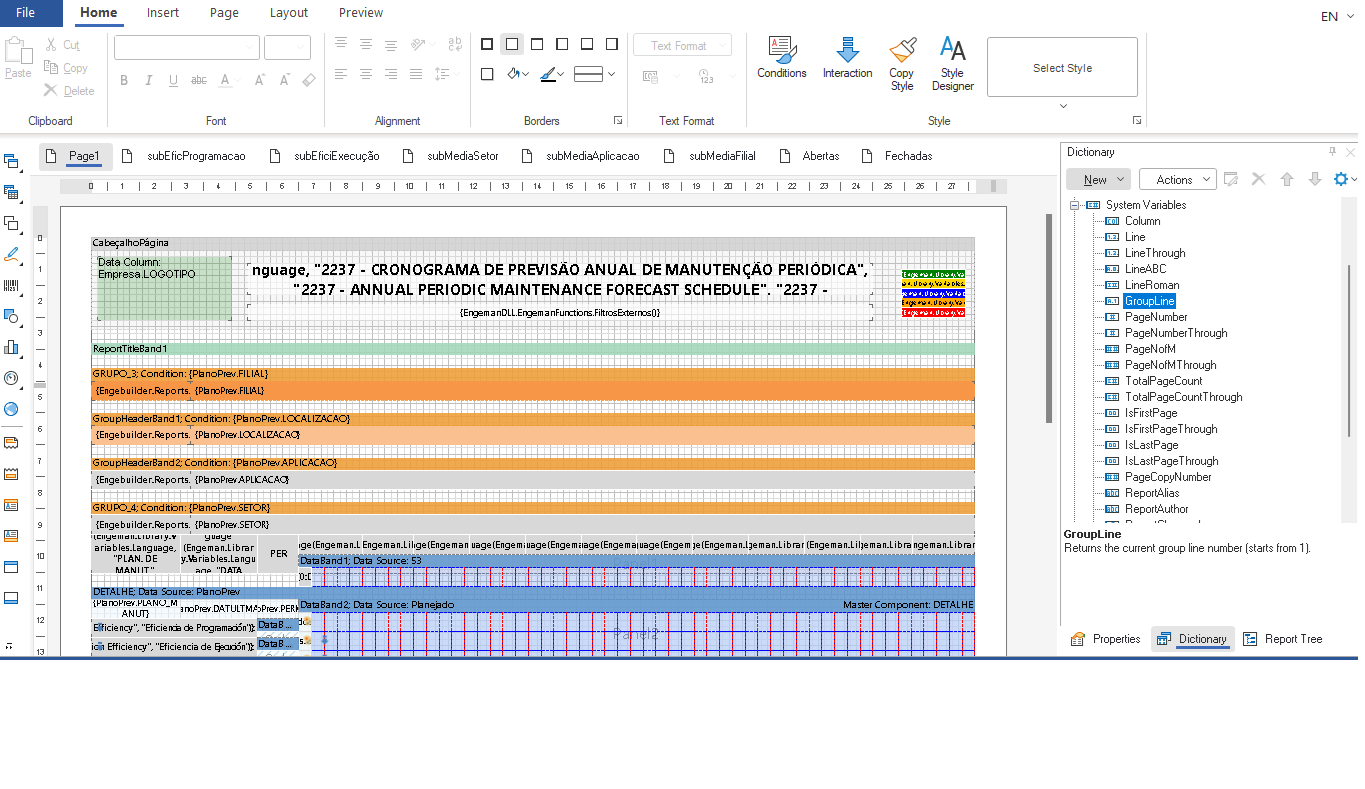Viewport: 1365px width, 789px height.
Task: Toggle the all-borders option in the Borders group
Action: [487, 44]
